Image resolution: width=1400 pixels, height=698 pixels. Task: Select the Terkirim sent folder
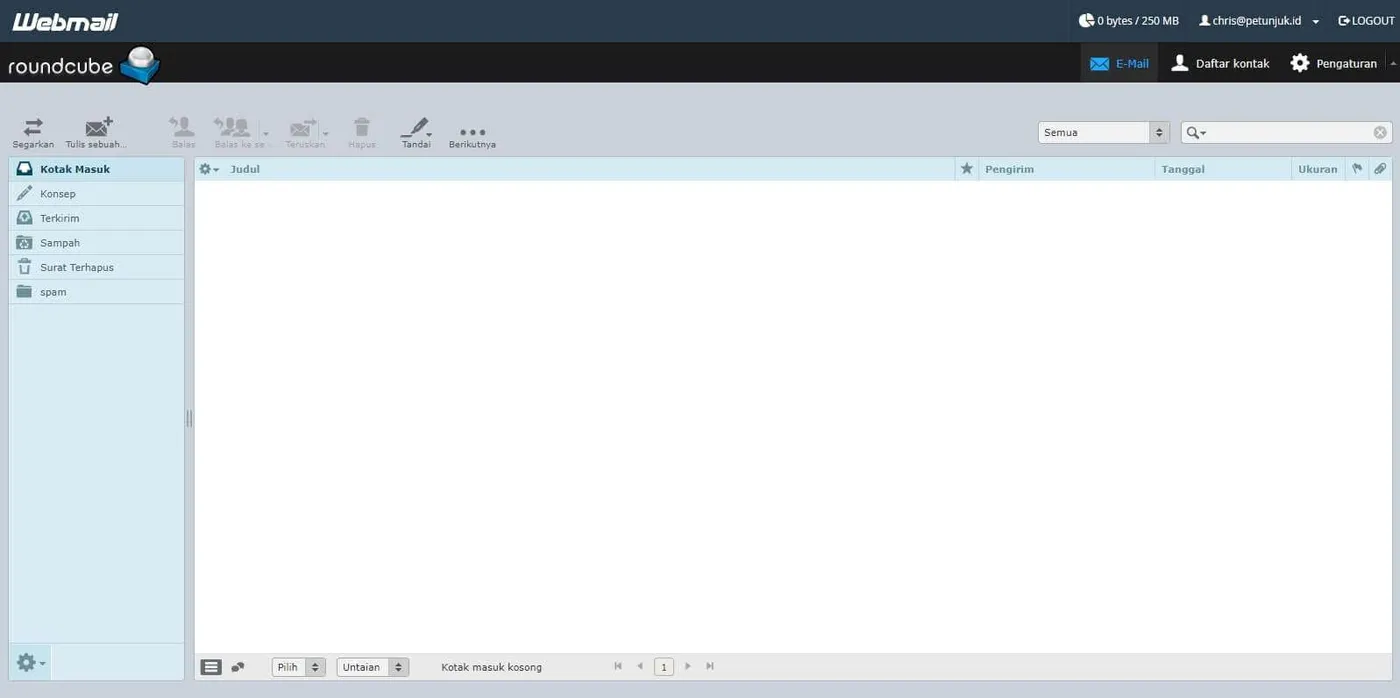point(96,218)
